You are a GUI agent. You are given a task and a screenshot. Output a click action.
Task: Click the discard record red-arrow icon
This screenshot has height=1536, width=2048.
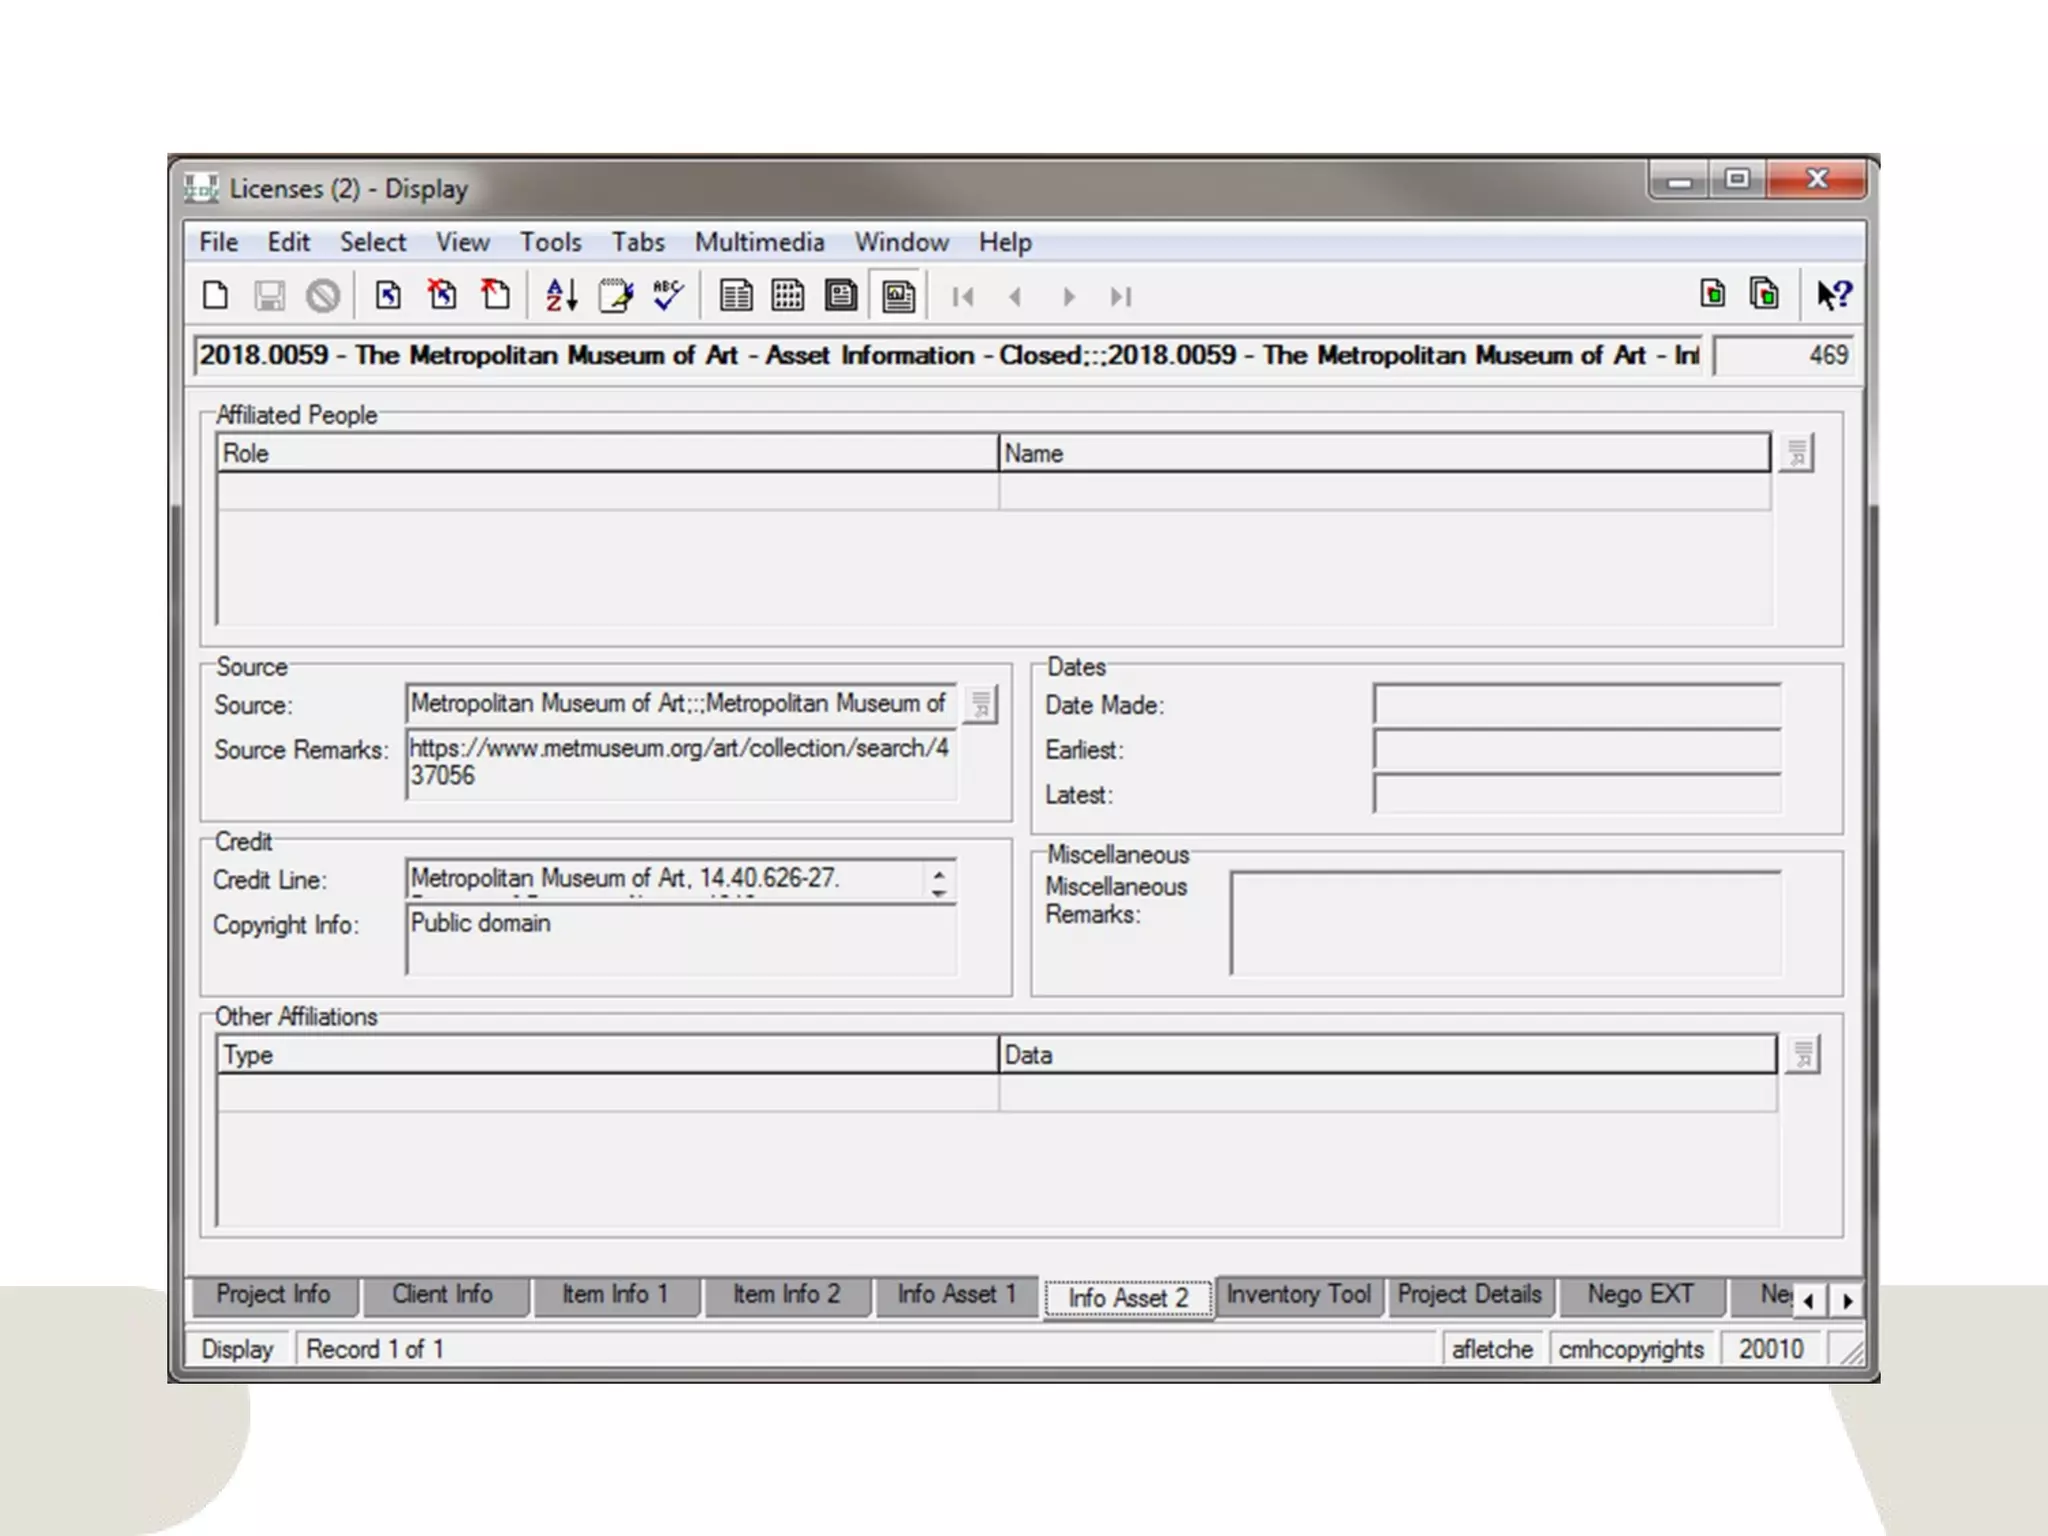click(494, 296)
